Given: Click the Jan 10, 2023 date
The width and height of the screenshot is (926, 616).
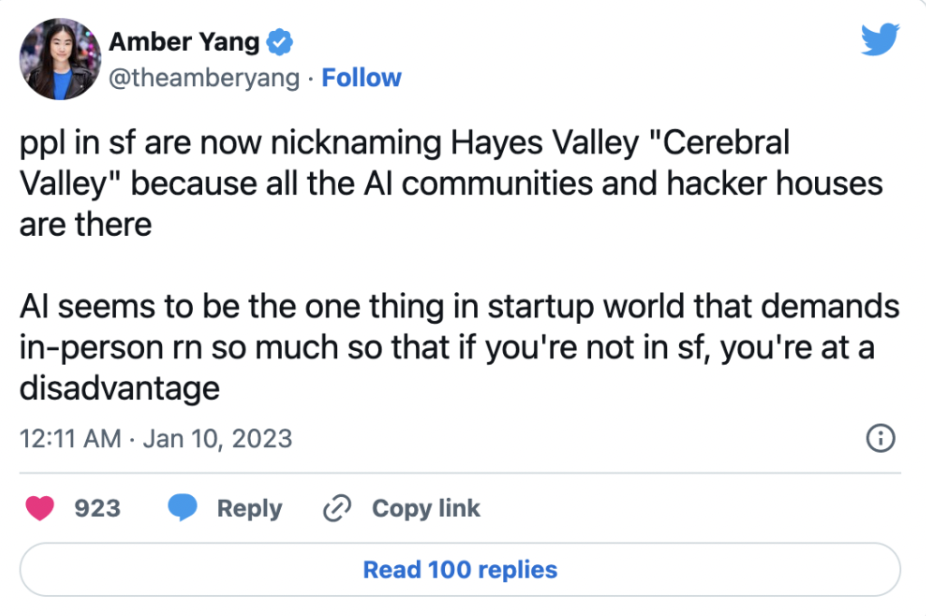Looking at the screenshot, I should (x=217, y=438).
